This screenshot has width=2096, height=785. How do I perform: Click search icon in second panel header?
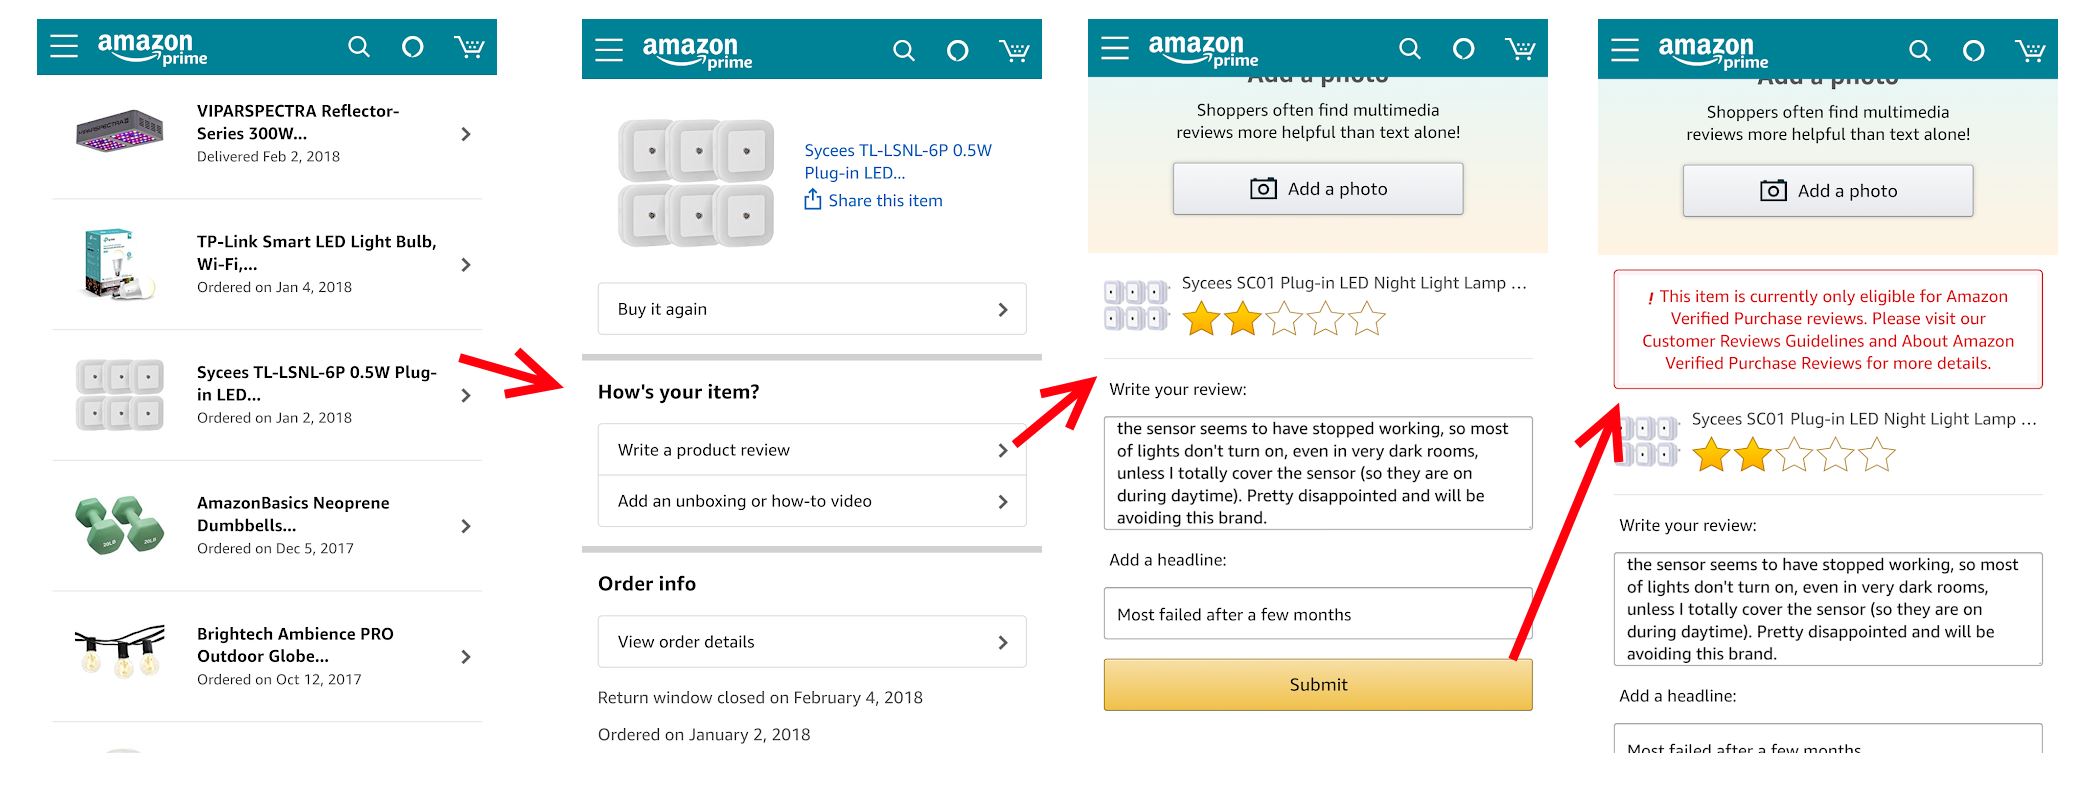(903, 50)
